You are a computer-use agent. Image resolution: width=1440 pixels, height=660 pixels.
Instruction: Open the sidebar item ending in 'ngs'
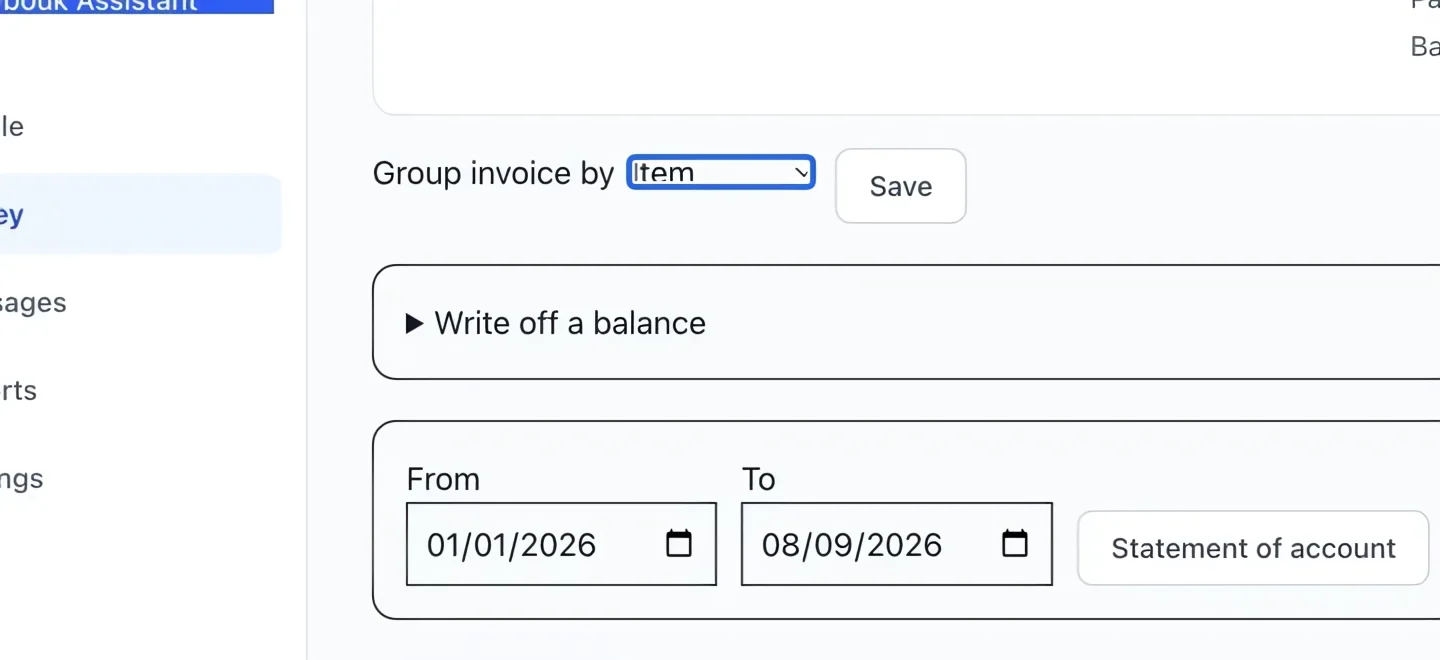coord(21,478)
